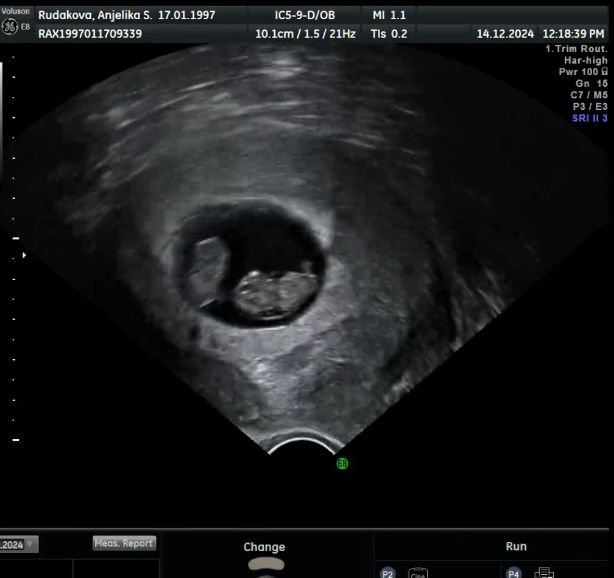Screen dimensions: 614x578
Task: Click the Gn 15 gain value
Action: tap(592, 83)
